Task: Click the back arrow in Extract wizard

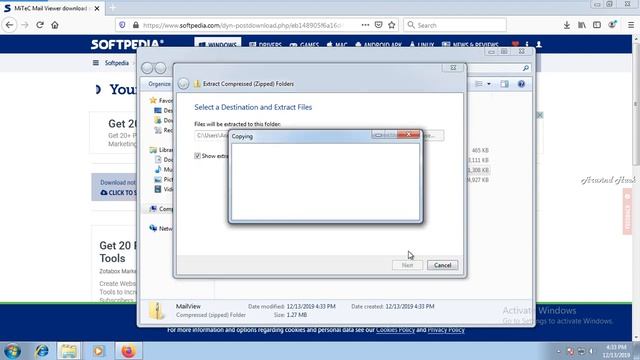Action: tap(183, 84)
